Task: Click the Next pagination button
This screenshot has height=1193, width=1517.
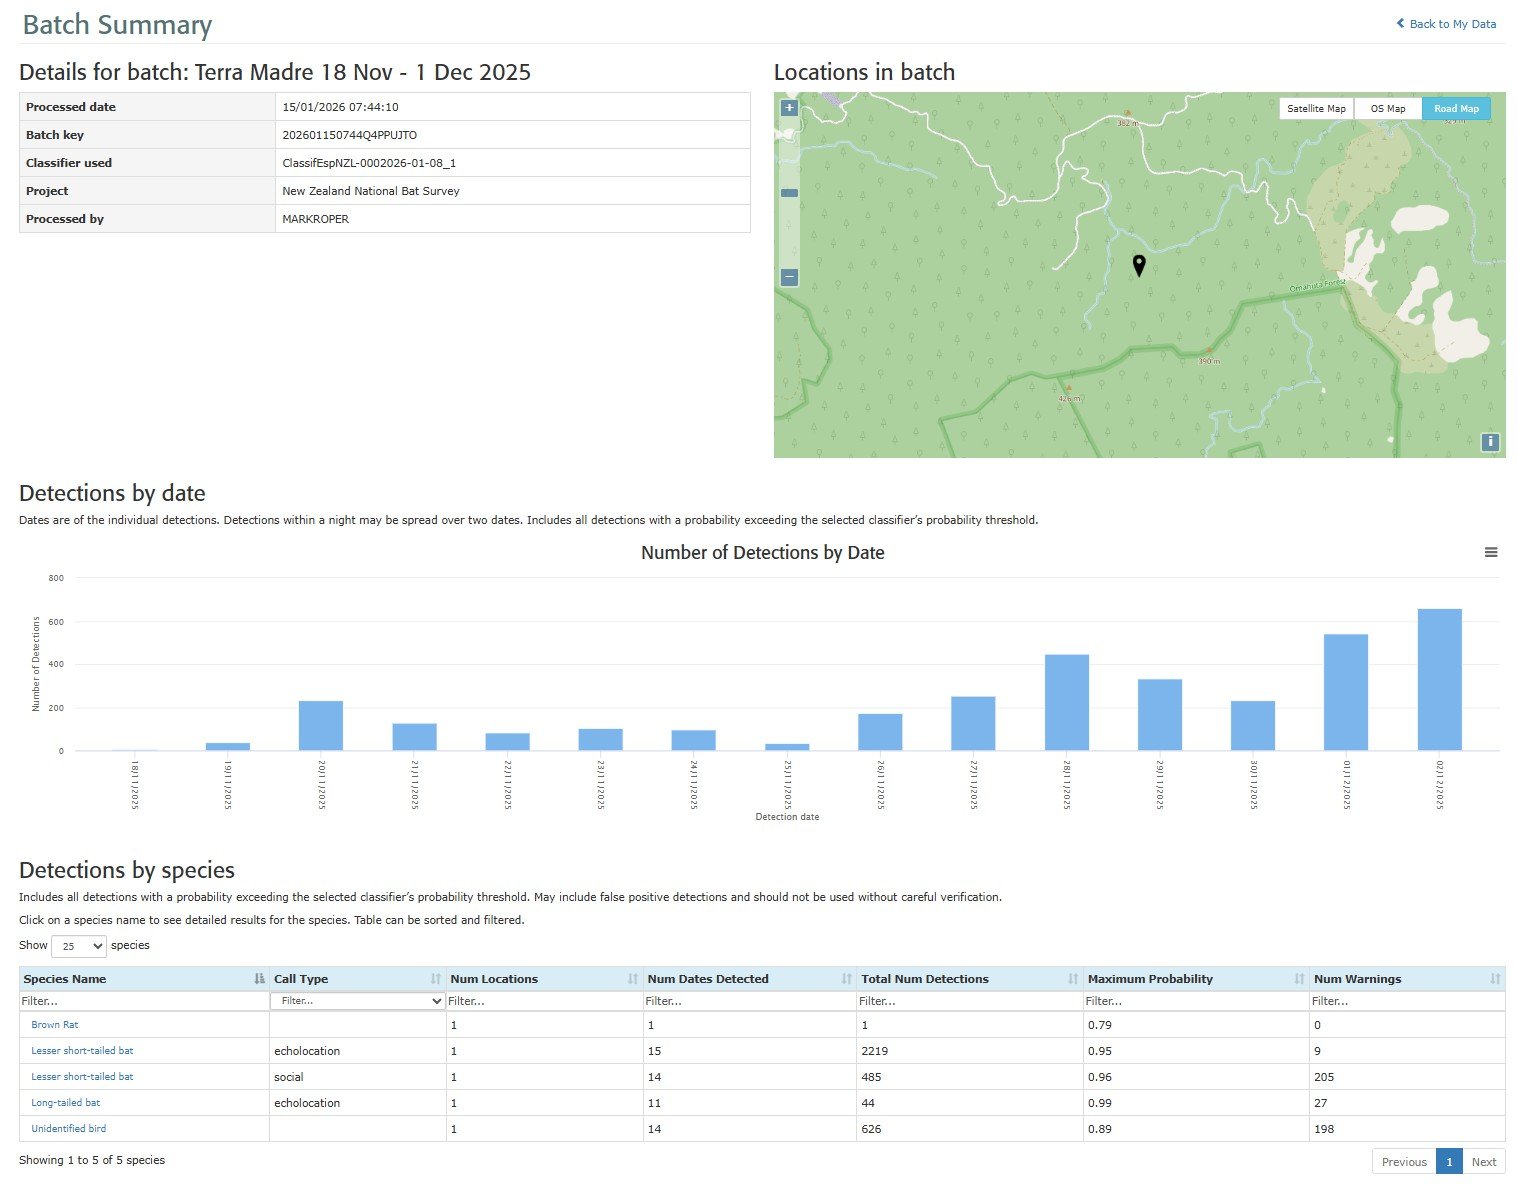Action: 1484,1162
